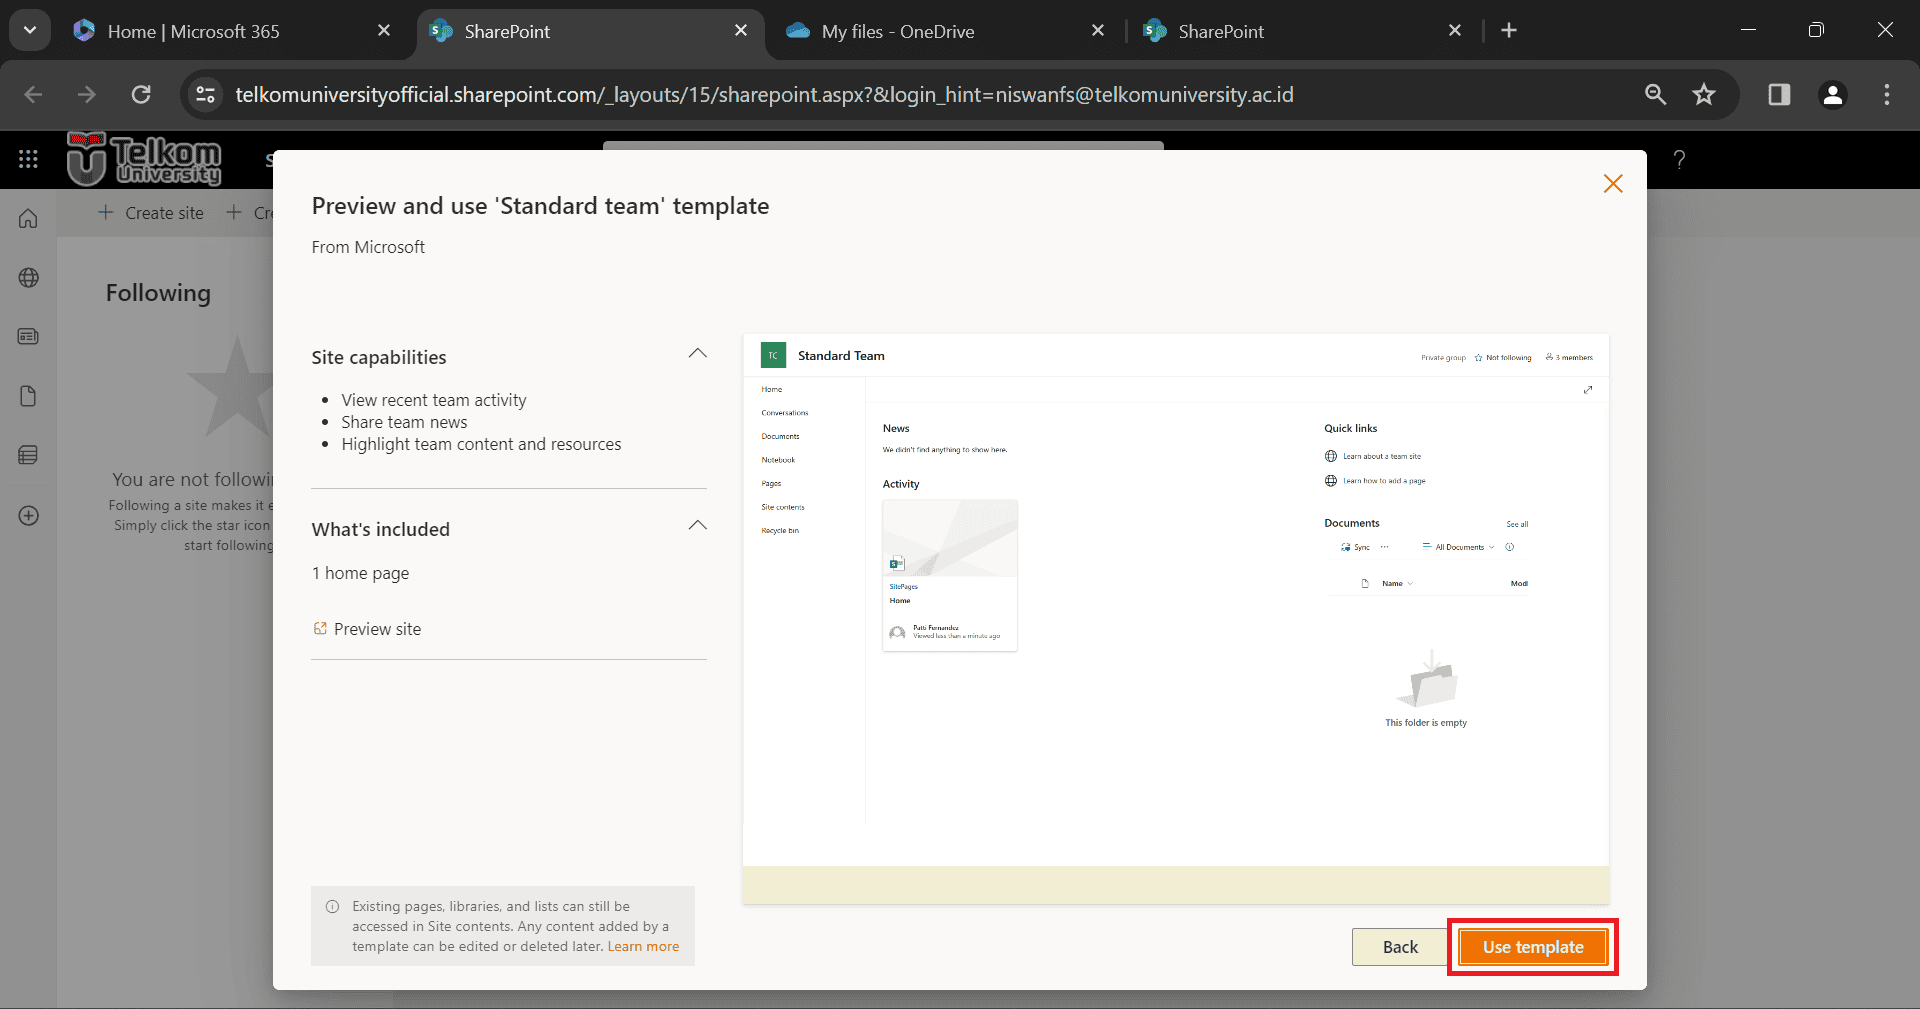This screenshot has height=1009, width=1920.
Task: Close the My files - OneDrive tab
Action: point(1098,31)
